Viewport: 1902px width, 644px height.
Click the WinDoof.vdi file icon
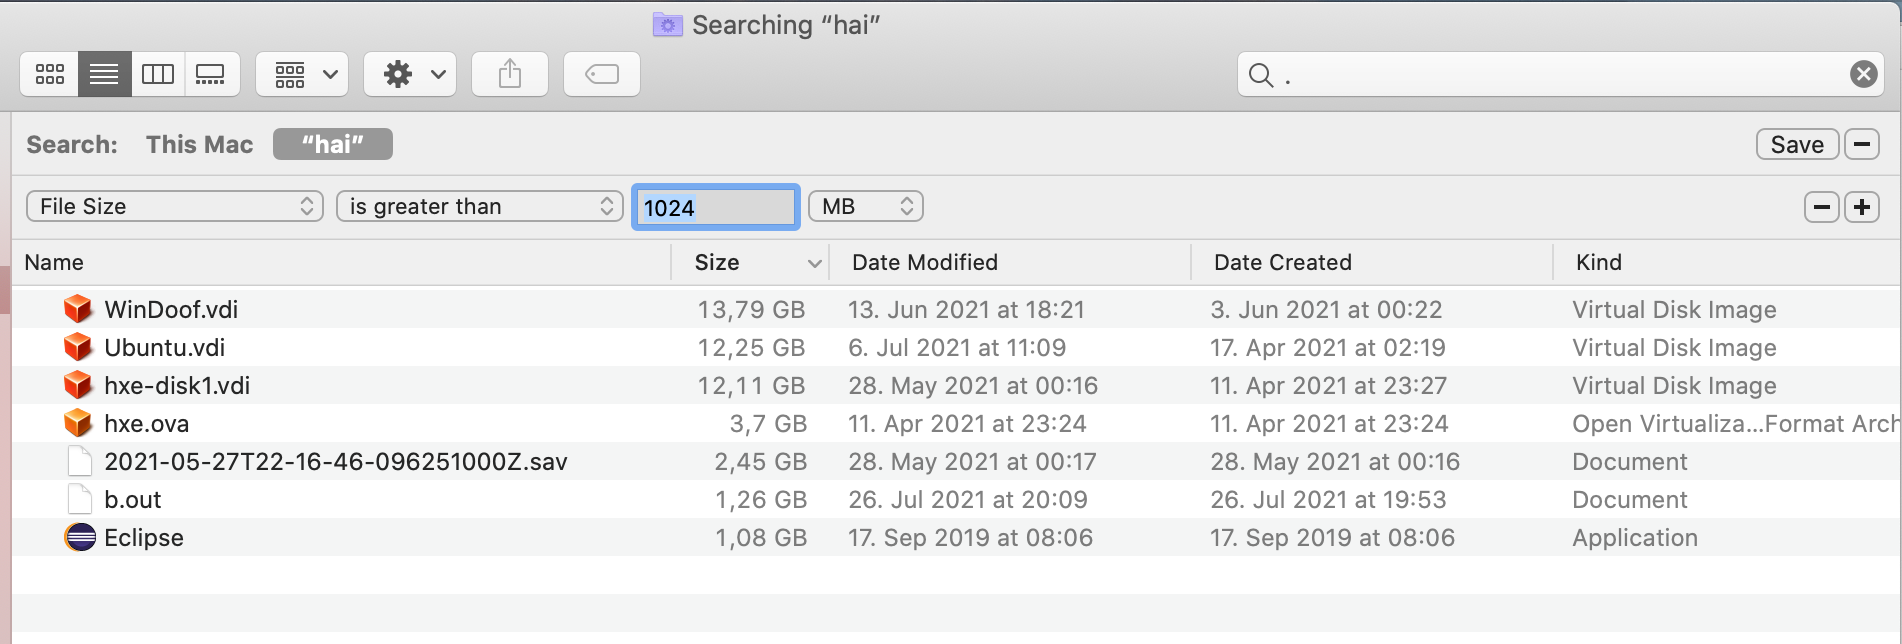78,309
